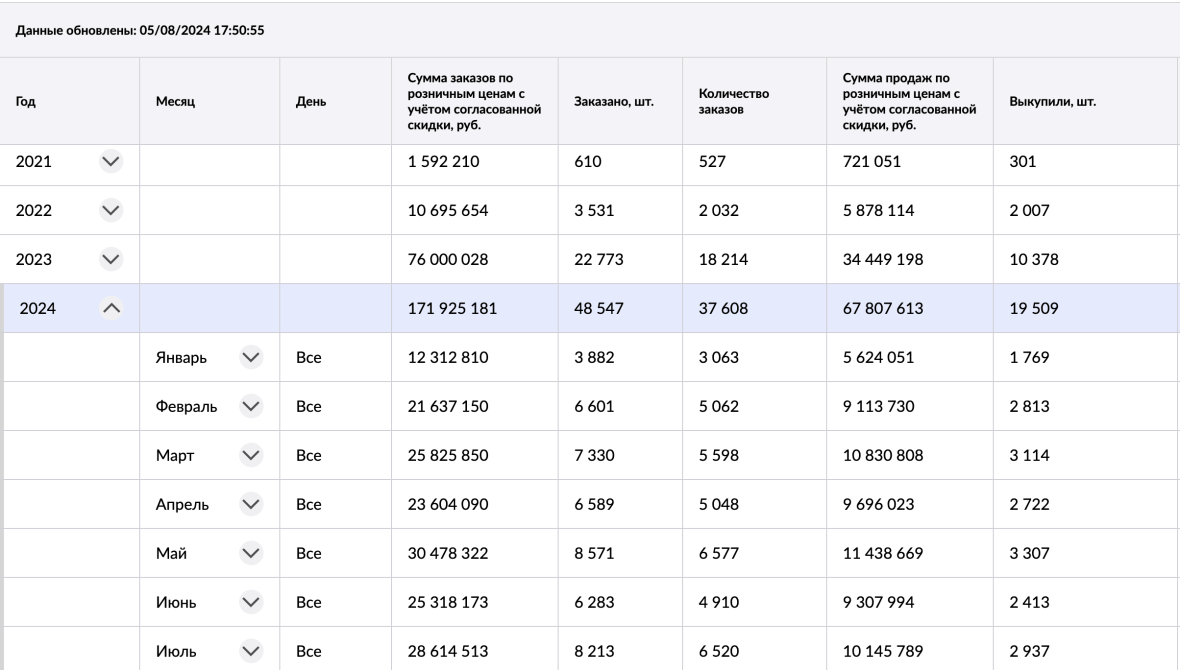Screen dimensions: 1180x670
Task: Click the 10 378 purchased units cell
Action: tap(1086, 259)
